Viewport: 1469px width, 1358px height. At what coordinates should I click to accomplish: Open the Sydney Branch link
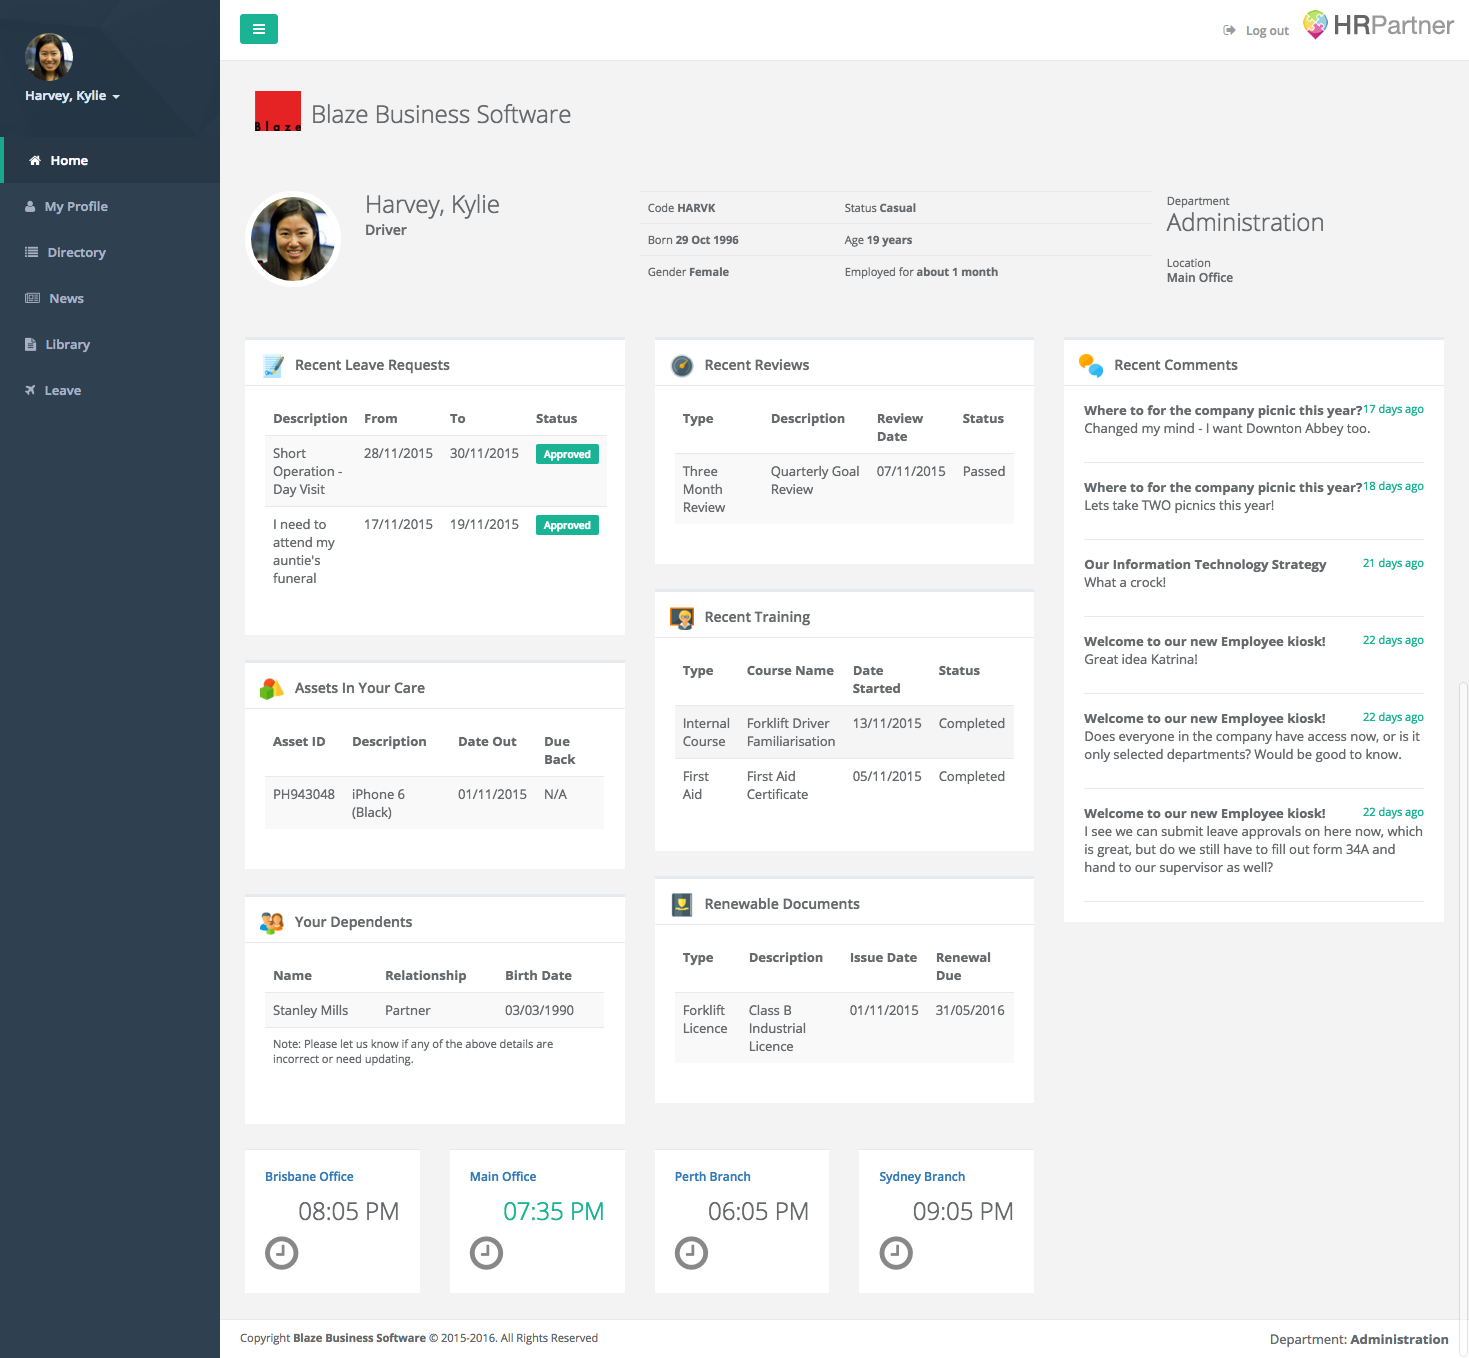(x=922, y=1177)
